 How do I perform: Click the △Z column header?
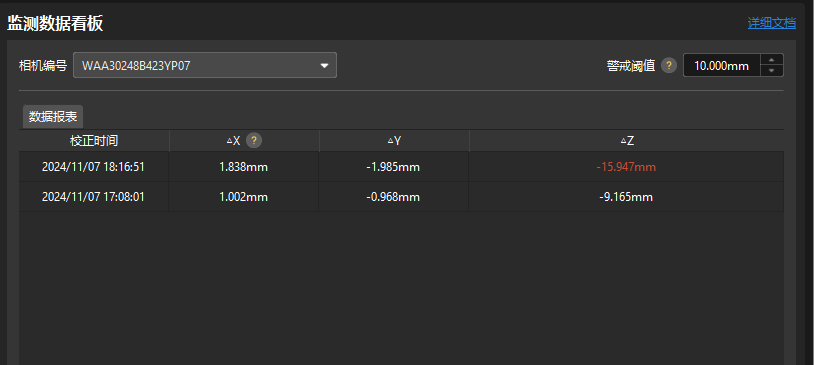627,141
